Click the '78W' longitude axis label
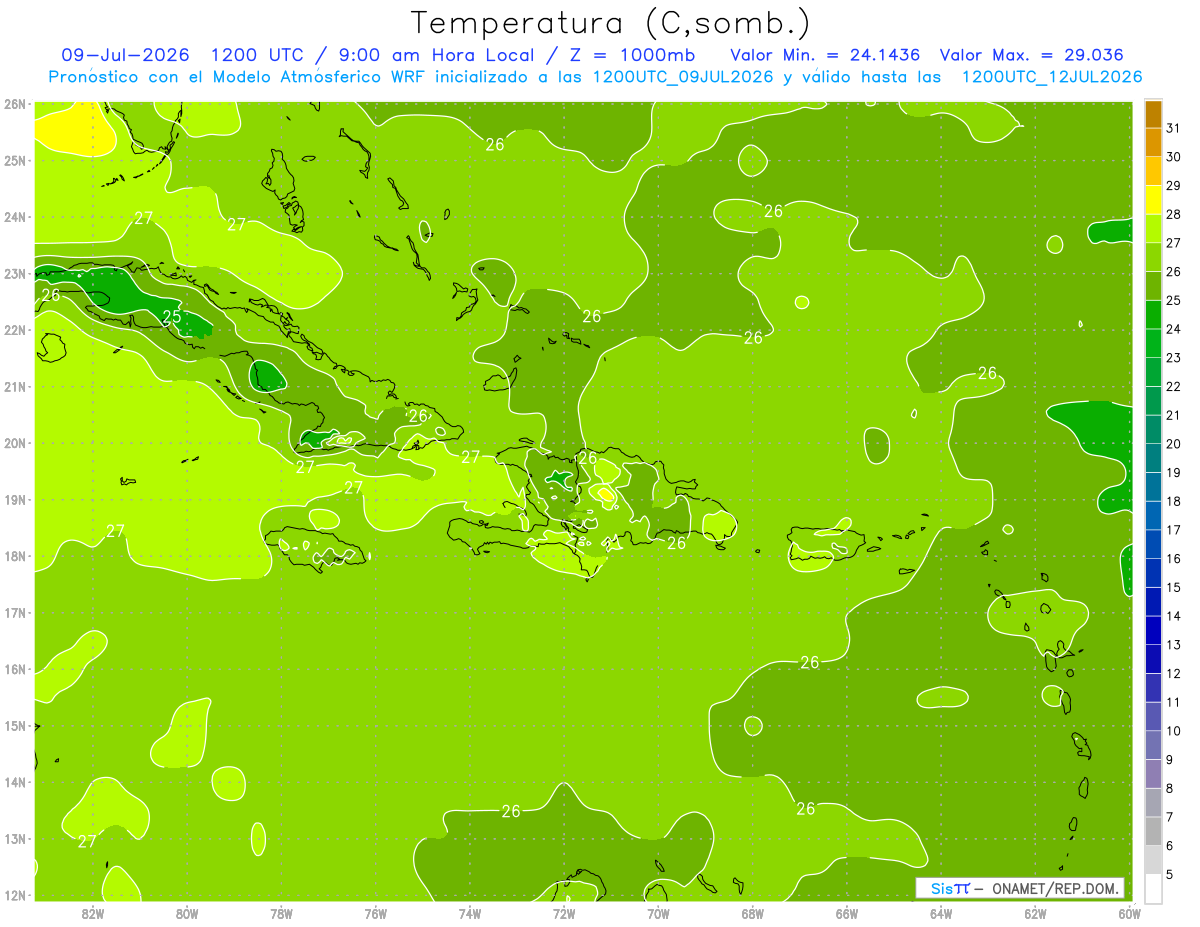Image resolution: width=1200 pixels, height=927 pixels. pos(281,913)
